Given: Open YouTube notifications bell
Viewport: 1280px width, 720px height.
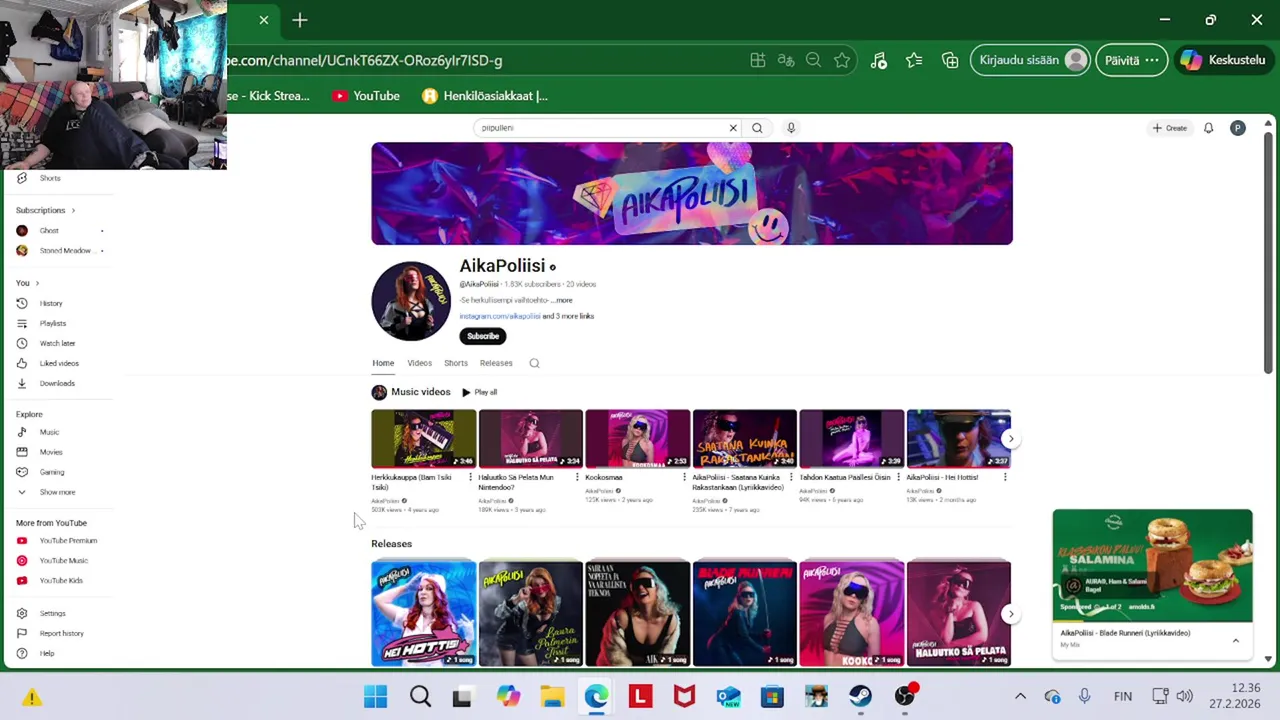Looking at the screenshot, I should (1208, 128).
